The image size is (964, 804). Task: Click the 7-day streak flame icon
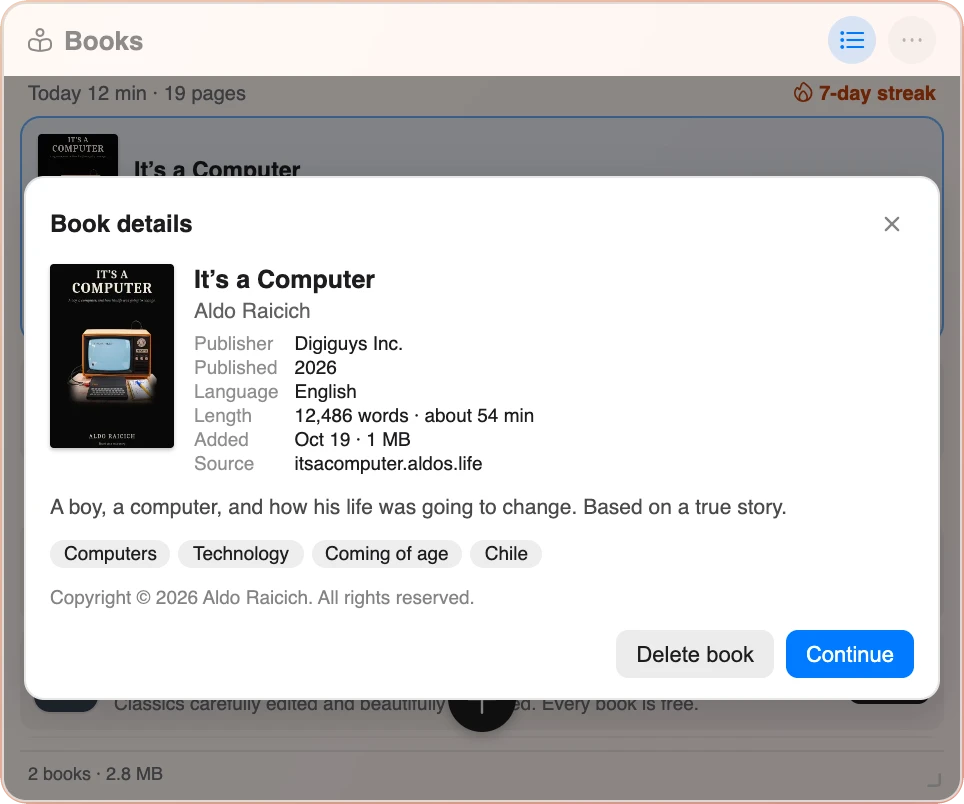tap(803, 93)
